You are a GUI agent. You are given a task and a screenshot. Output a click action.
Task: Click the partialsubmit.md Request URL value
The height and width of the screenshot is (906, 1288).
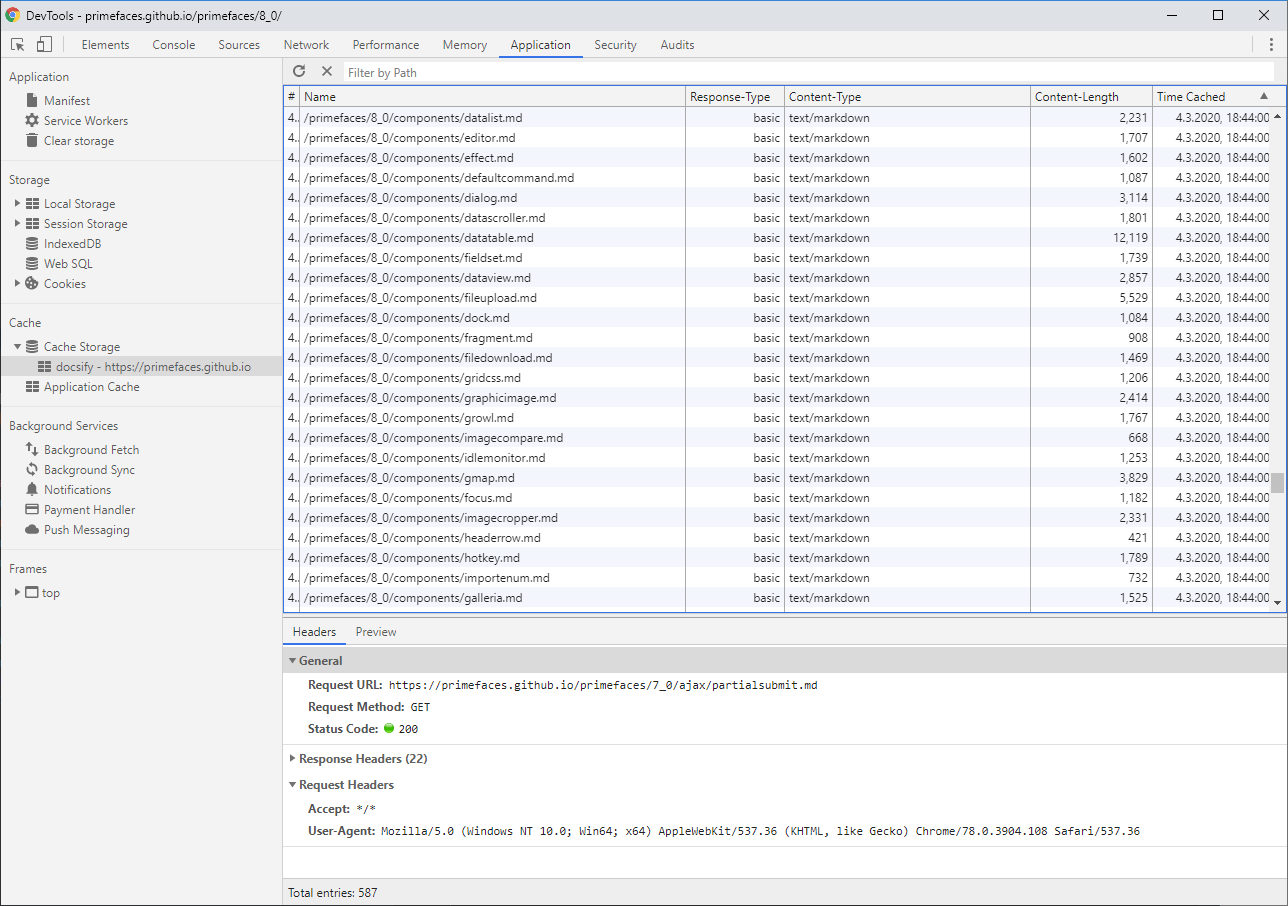click(603, 685)
